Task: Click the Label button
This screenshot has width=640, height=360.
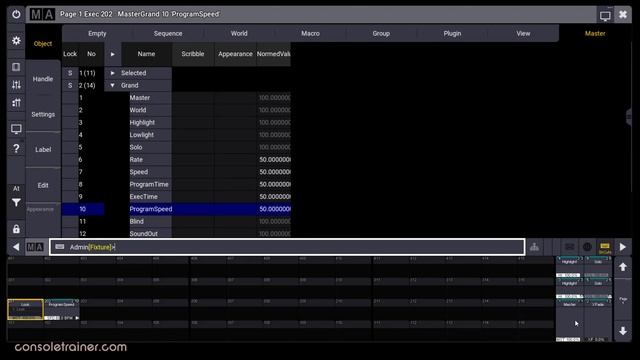Action: (43, 149)
